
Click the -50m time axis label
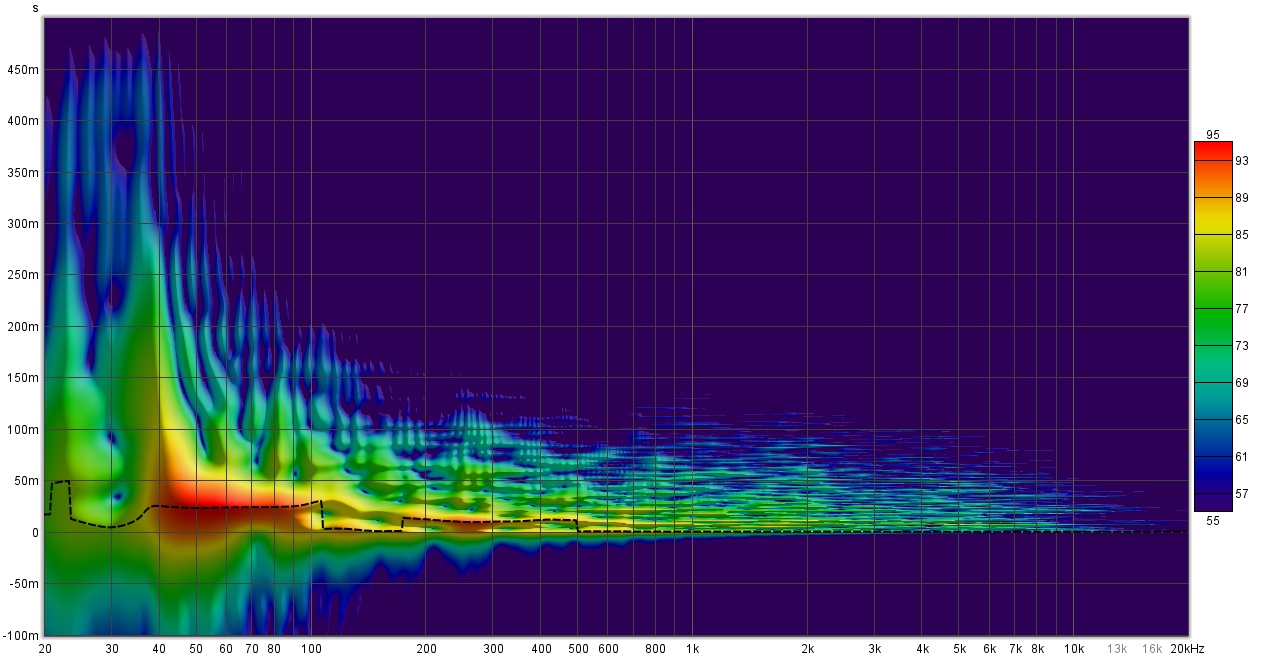click(x=24, y=584)
